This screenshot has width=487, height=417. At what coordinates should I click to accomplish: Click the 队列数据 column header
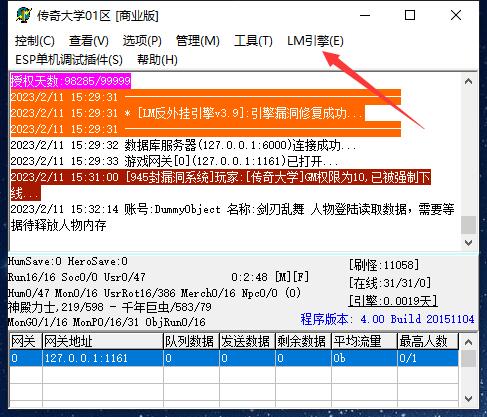click(x=191, y=341)
